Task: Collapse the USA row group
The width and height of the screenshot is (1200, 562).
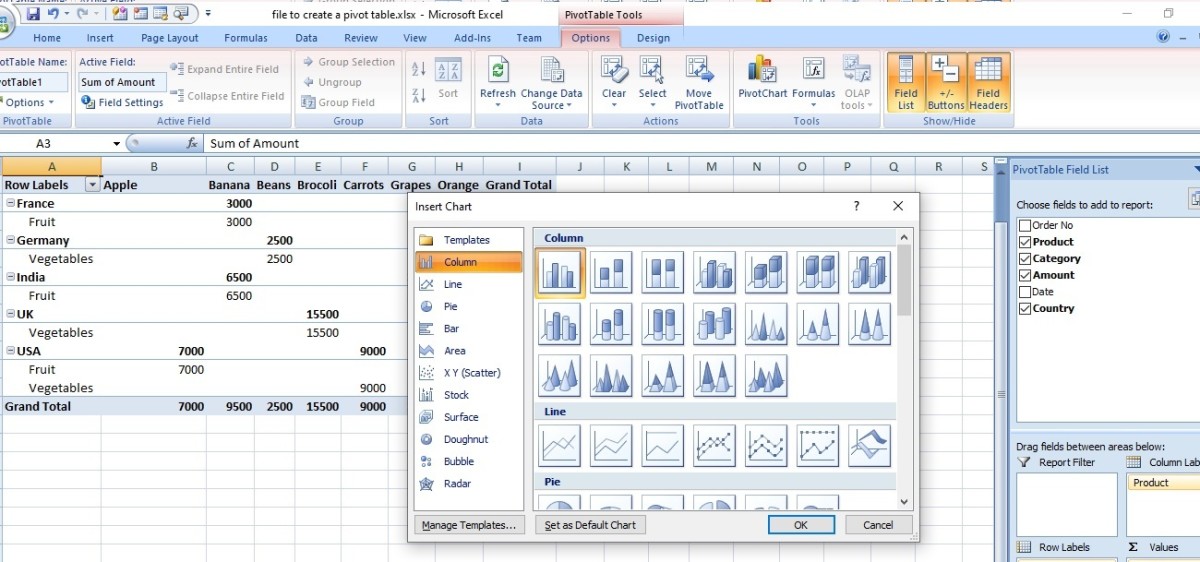Action: (x=10, y=351)
